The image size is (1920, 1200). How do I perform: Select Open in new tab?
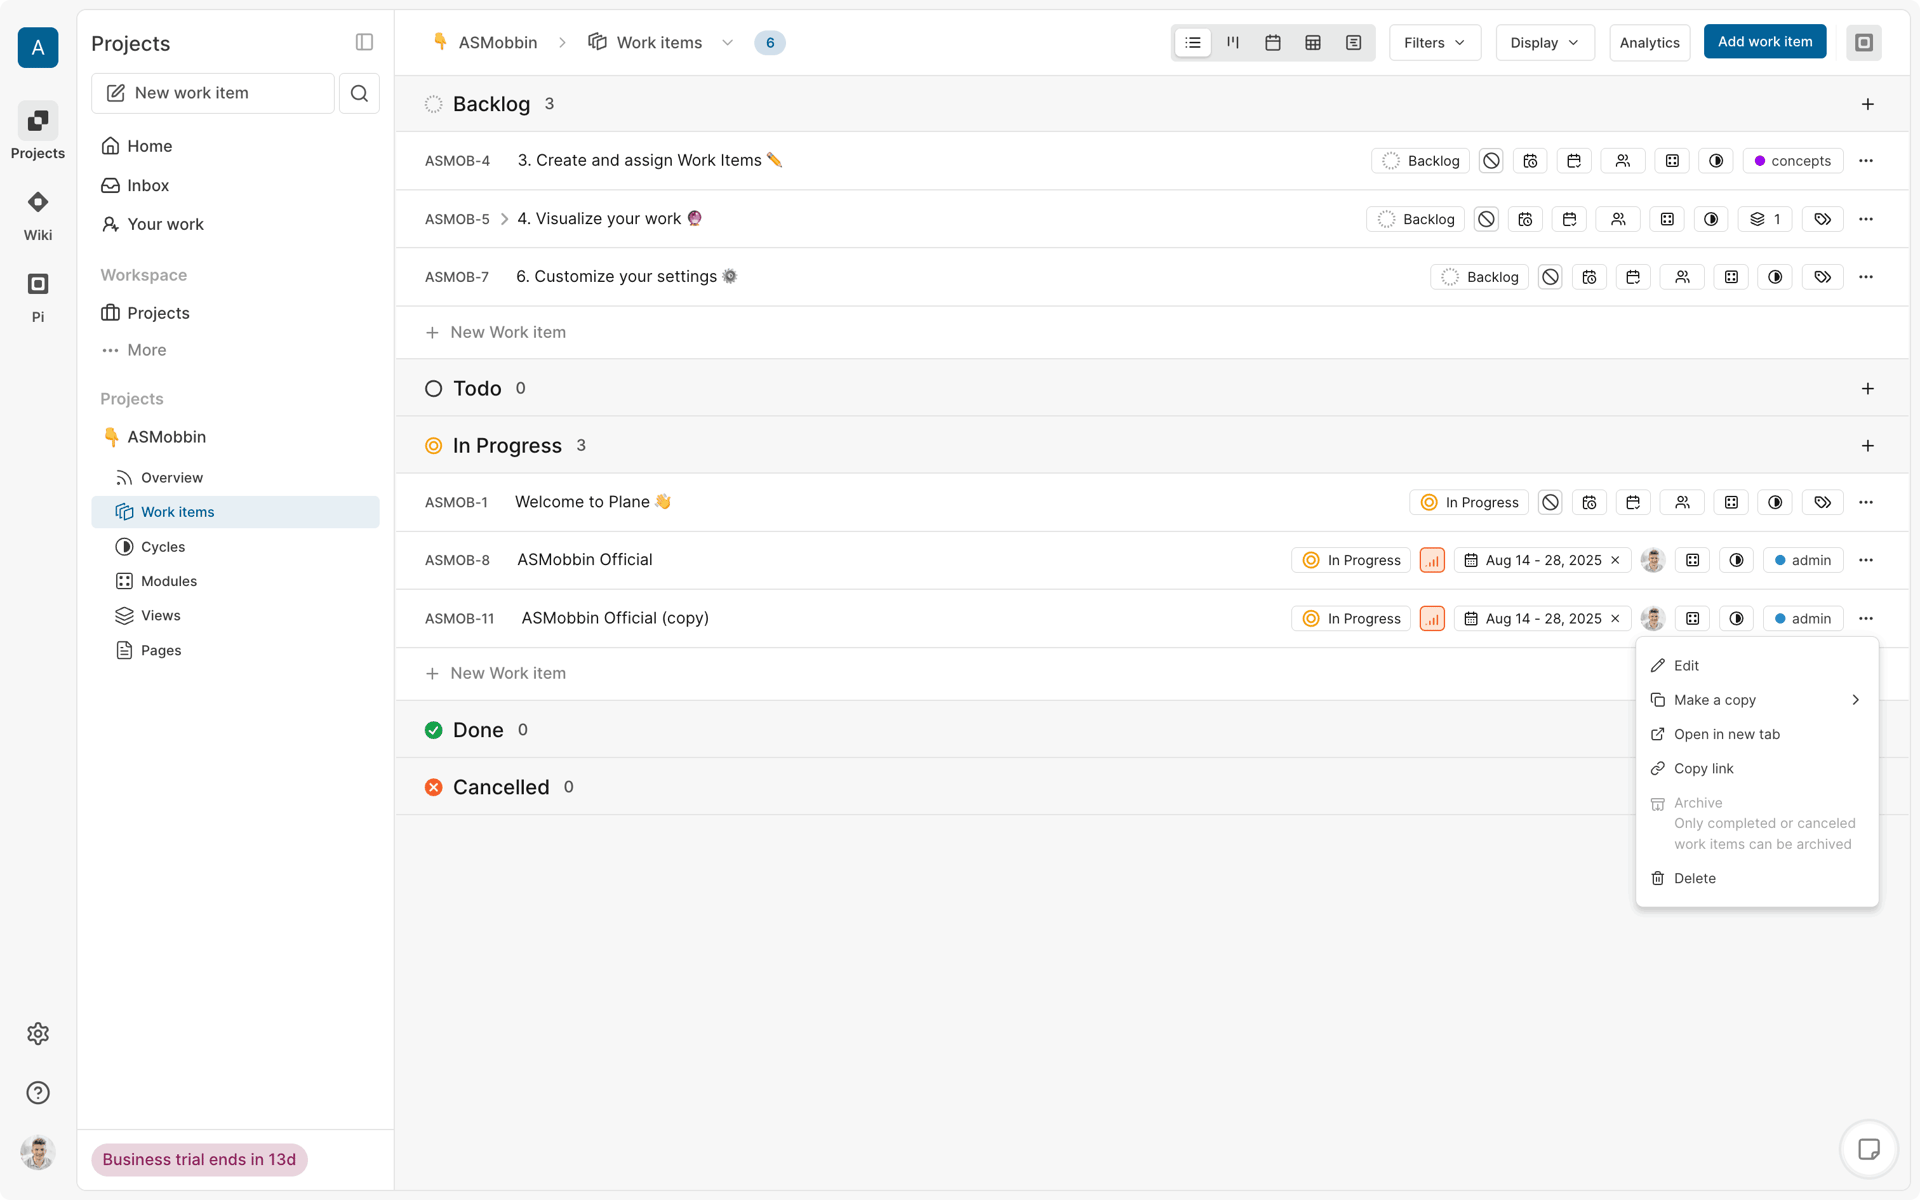click(1756, 734)
